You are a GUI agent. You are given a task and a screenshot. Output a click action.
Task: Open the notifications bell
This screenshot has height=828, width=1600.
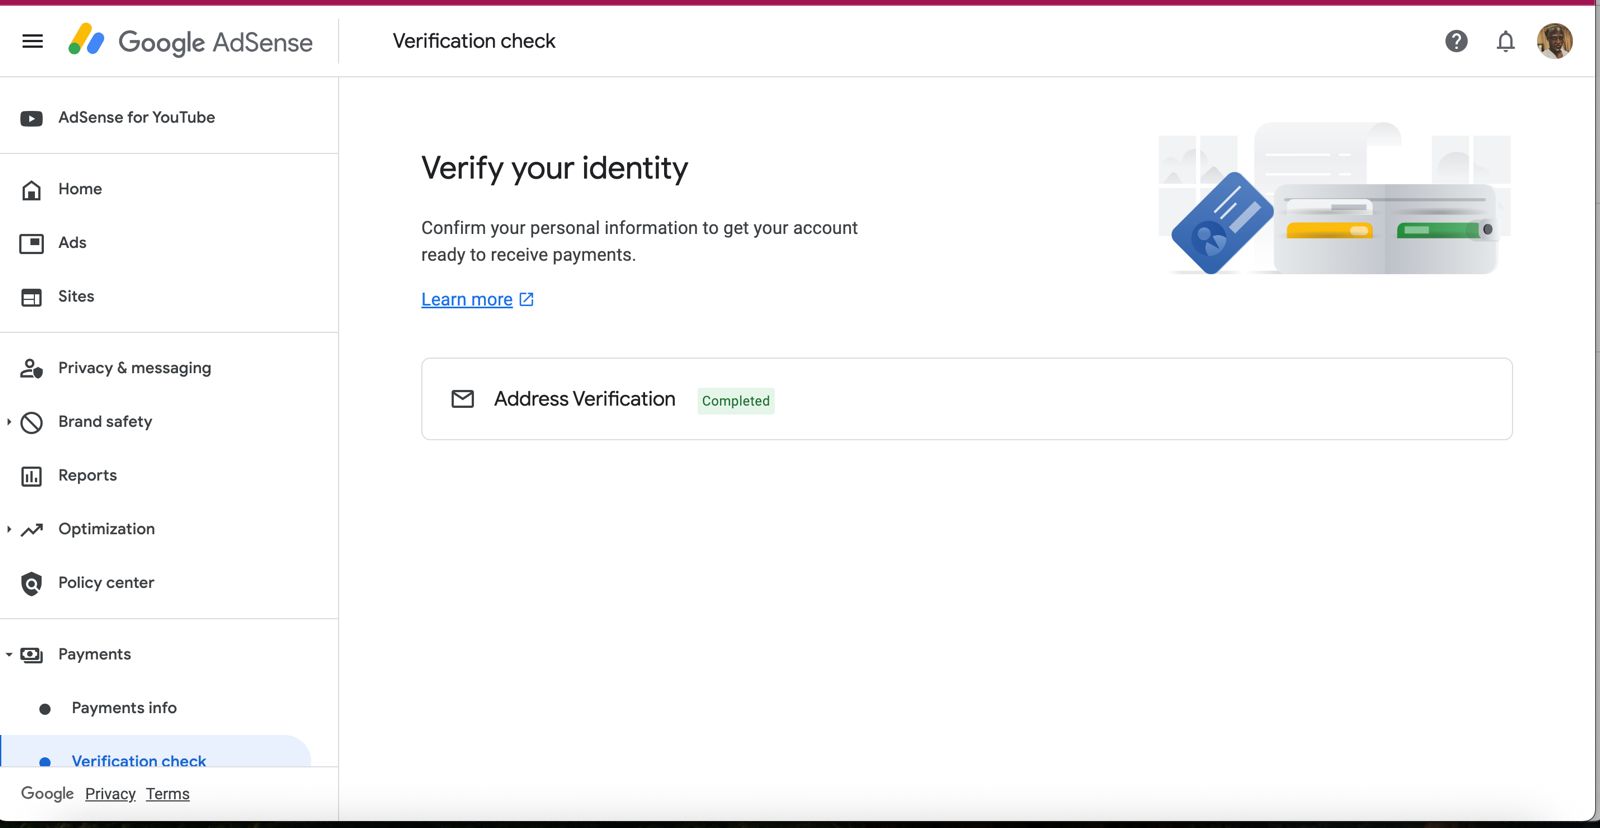[1505, 41]
